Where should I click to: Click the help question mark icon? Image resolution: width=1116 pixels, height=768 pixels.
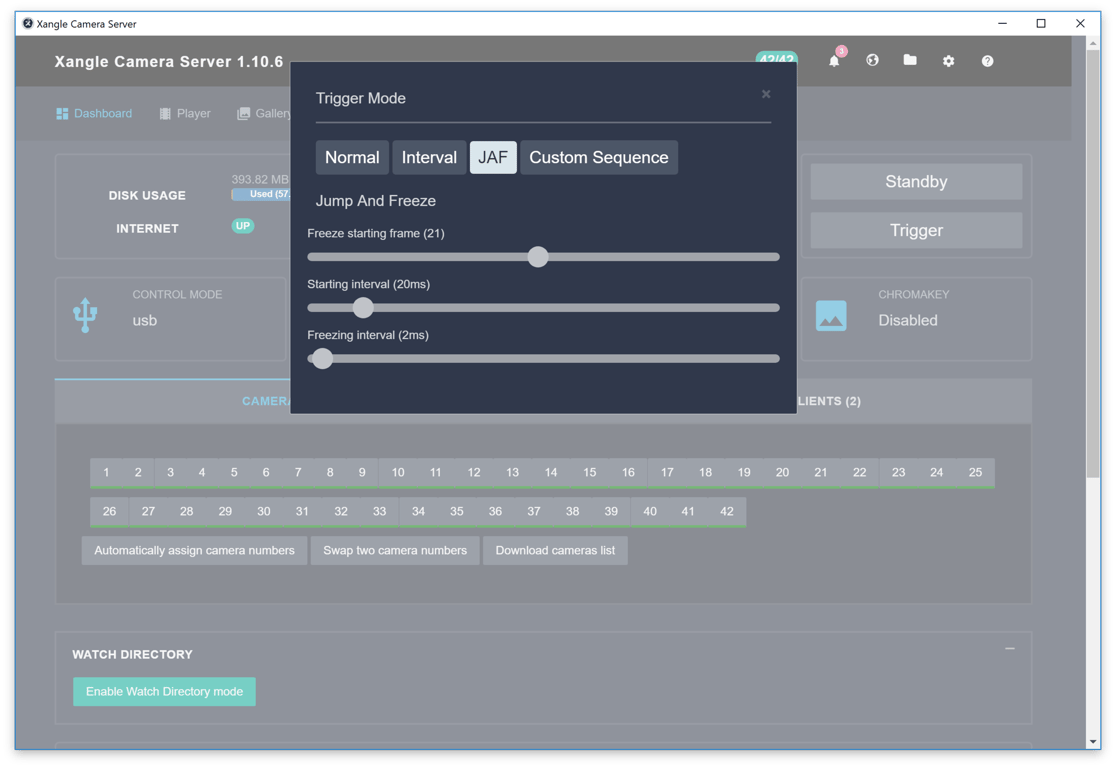point(987,61)
